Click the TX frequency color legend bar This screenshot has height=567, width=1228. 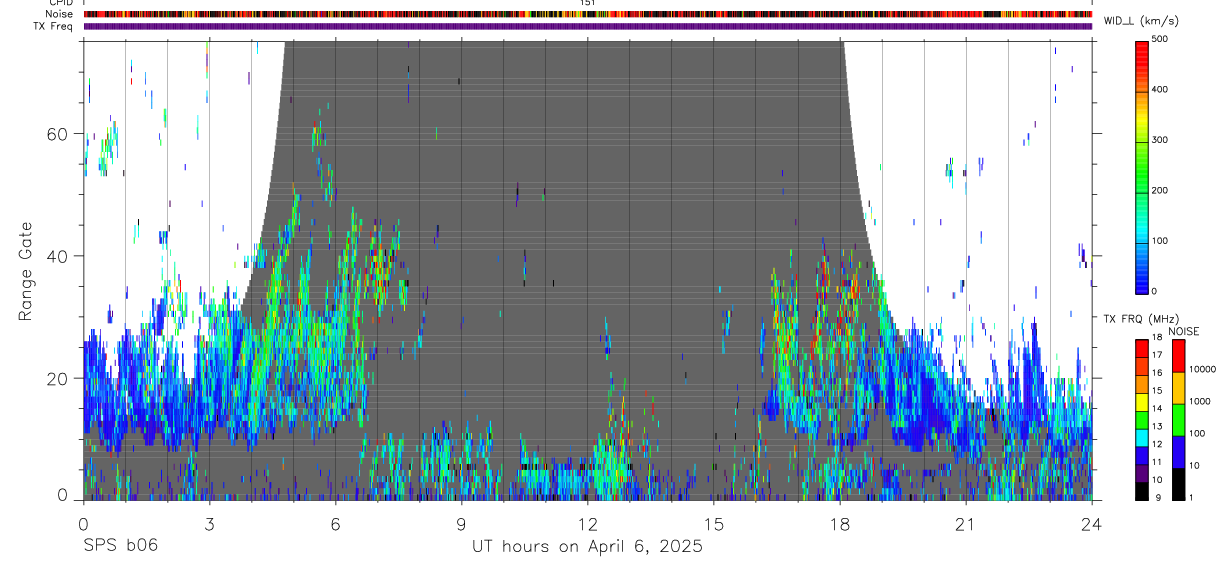(x=1142, y=419)
